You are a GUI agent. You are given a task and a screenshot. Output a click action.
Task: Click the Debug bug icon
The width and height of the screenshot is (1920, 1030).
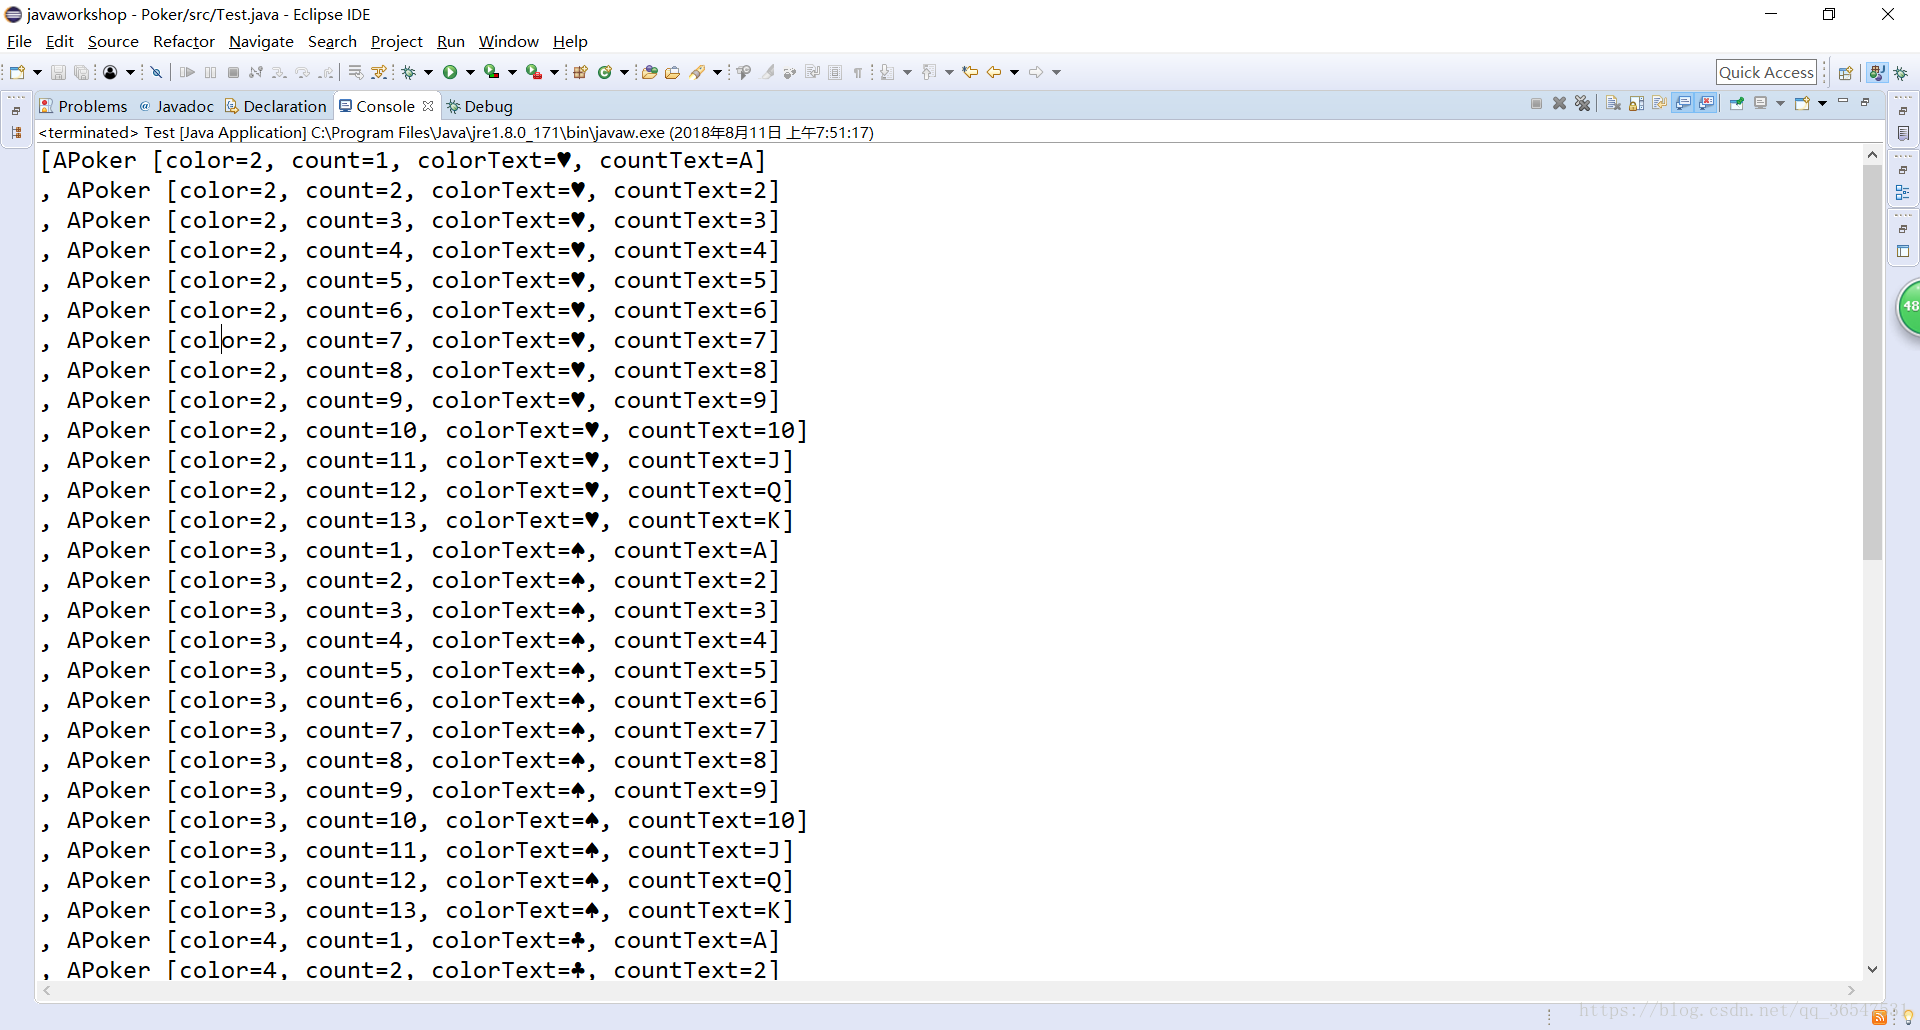pyautogui.click(x=408, y=72)
